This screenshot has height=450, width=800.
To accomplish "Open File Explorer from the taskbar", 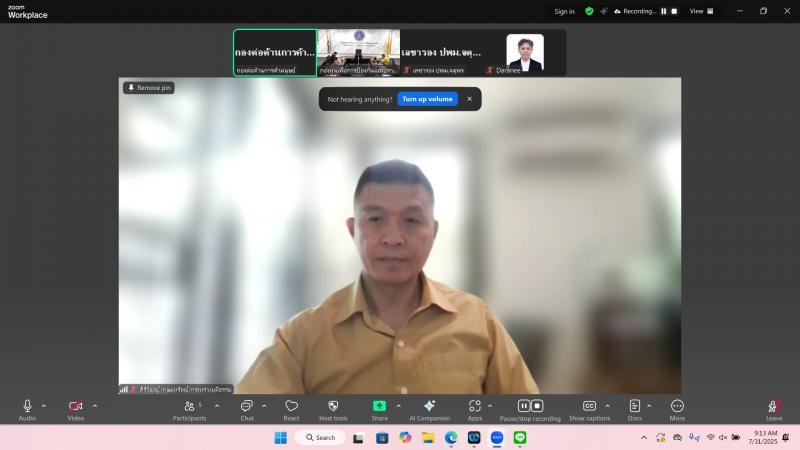I will [428, 438].
